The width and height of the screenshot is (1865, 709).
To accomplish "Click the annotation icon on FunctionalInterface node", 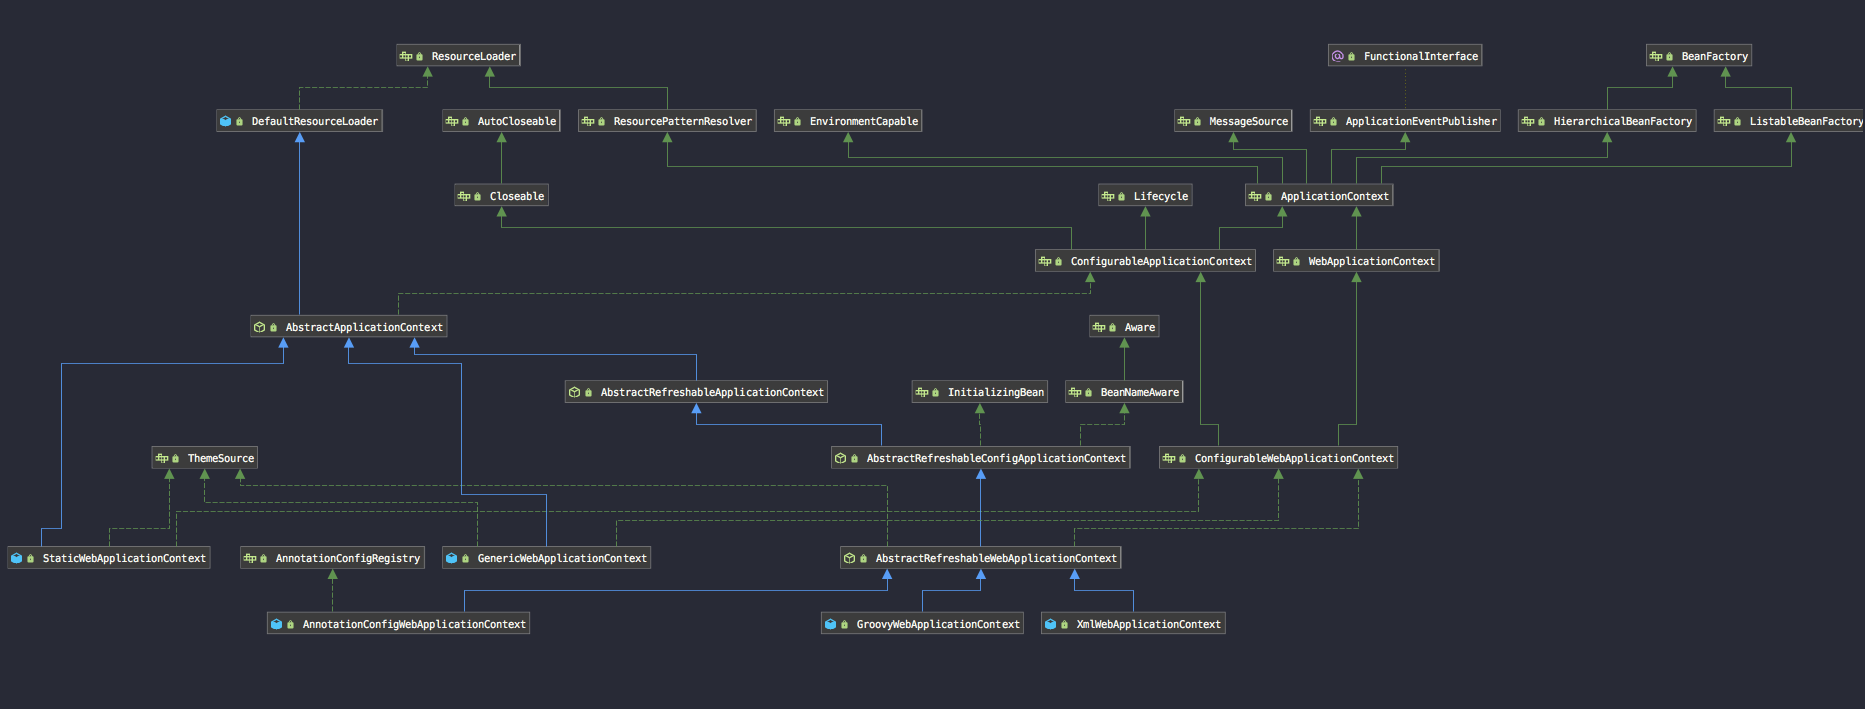I will coord(1338,56).
